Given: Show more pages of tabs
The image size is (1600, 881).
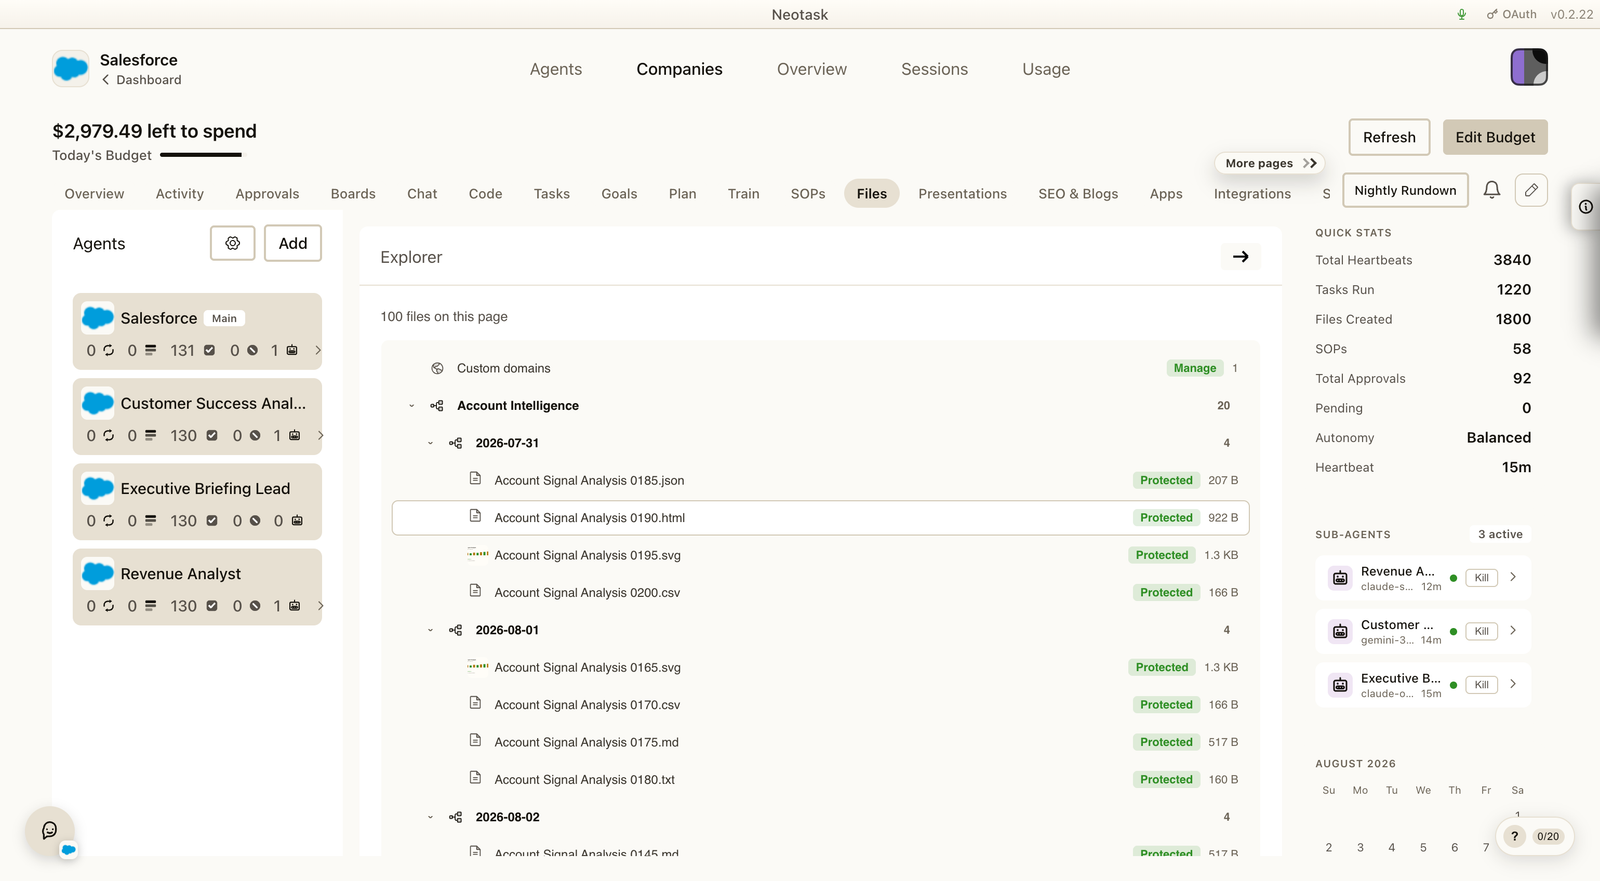Looking at the screenshot, I should pyautogui.click(x=1270, y=163).
